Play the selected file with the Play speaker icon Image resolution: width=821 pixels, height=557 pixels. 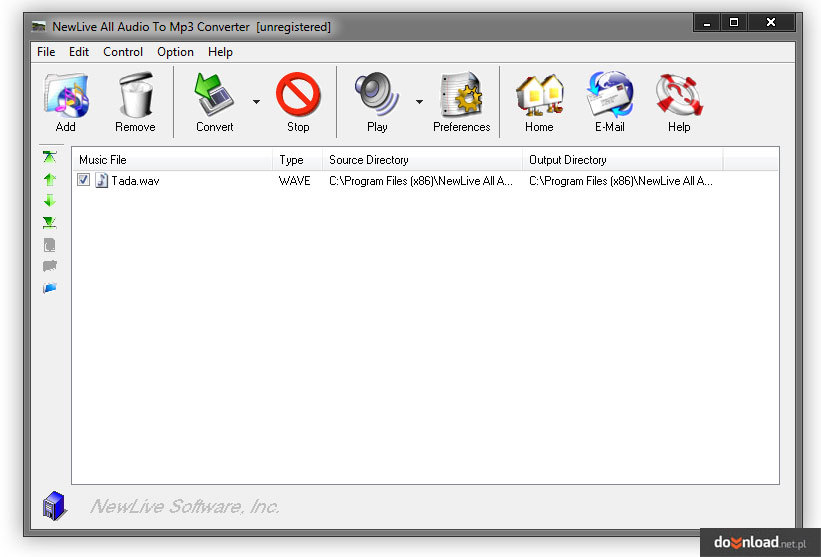pyautogui.click(x=376, y=95)
